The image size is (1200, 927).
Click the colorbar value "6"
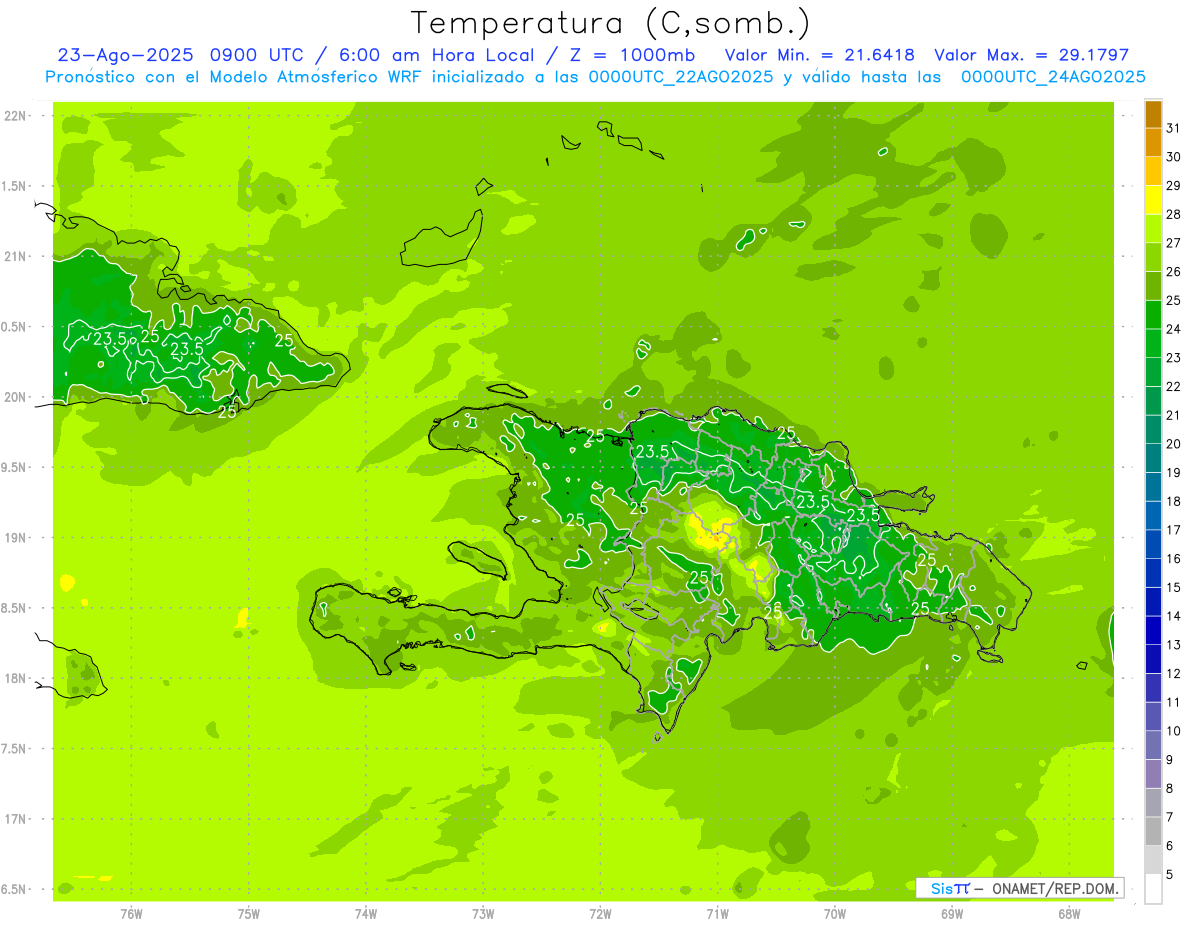pyautogui.click(x=1170, y=846)
